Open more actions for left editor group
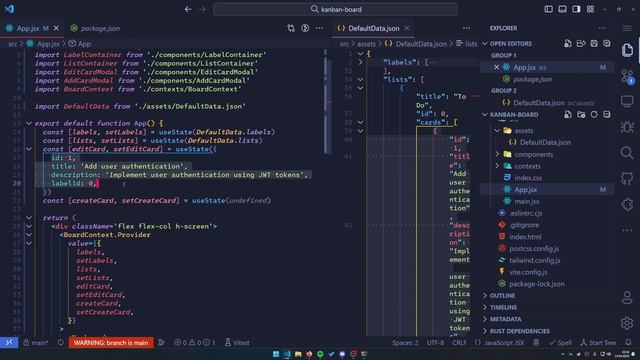The height and width of the screenshot is (360, 640). 320,28
